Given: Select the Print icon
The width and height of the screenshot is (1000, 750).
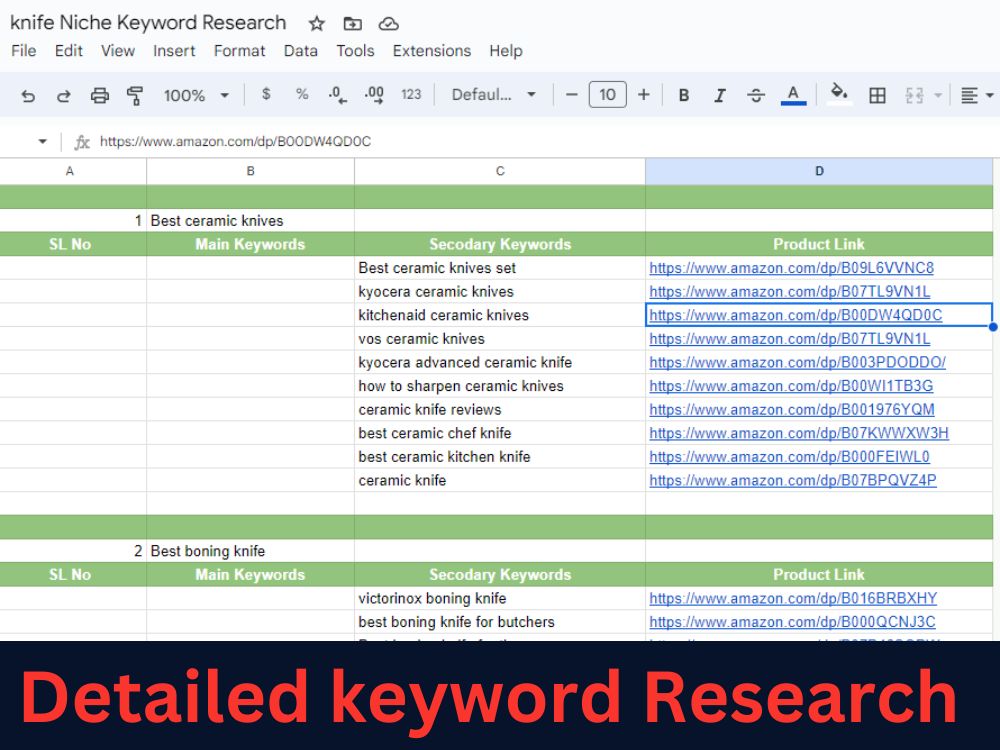Looking at the screenshot, I should tap(99, 95).
